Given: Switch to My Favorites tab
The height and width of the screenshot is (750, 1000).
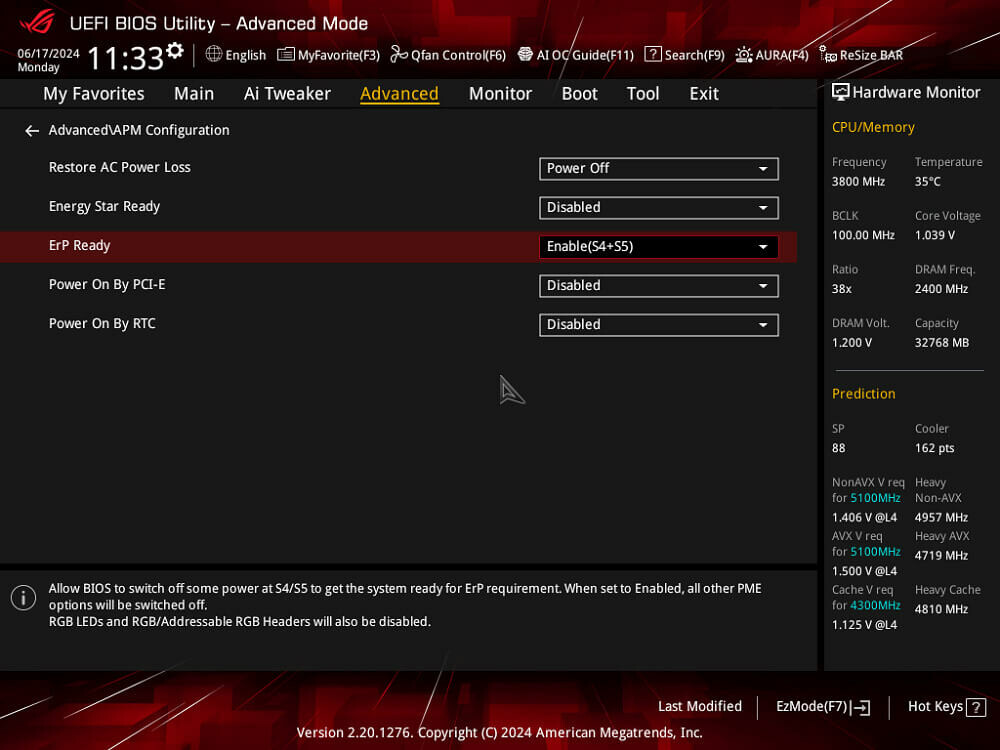Looking at the screenshot, I should tap(94, 94).
